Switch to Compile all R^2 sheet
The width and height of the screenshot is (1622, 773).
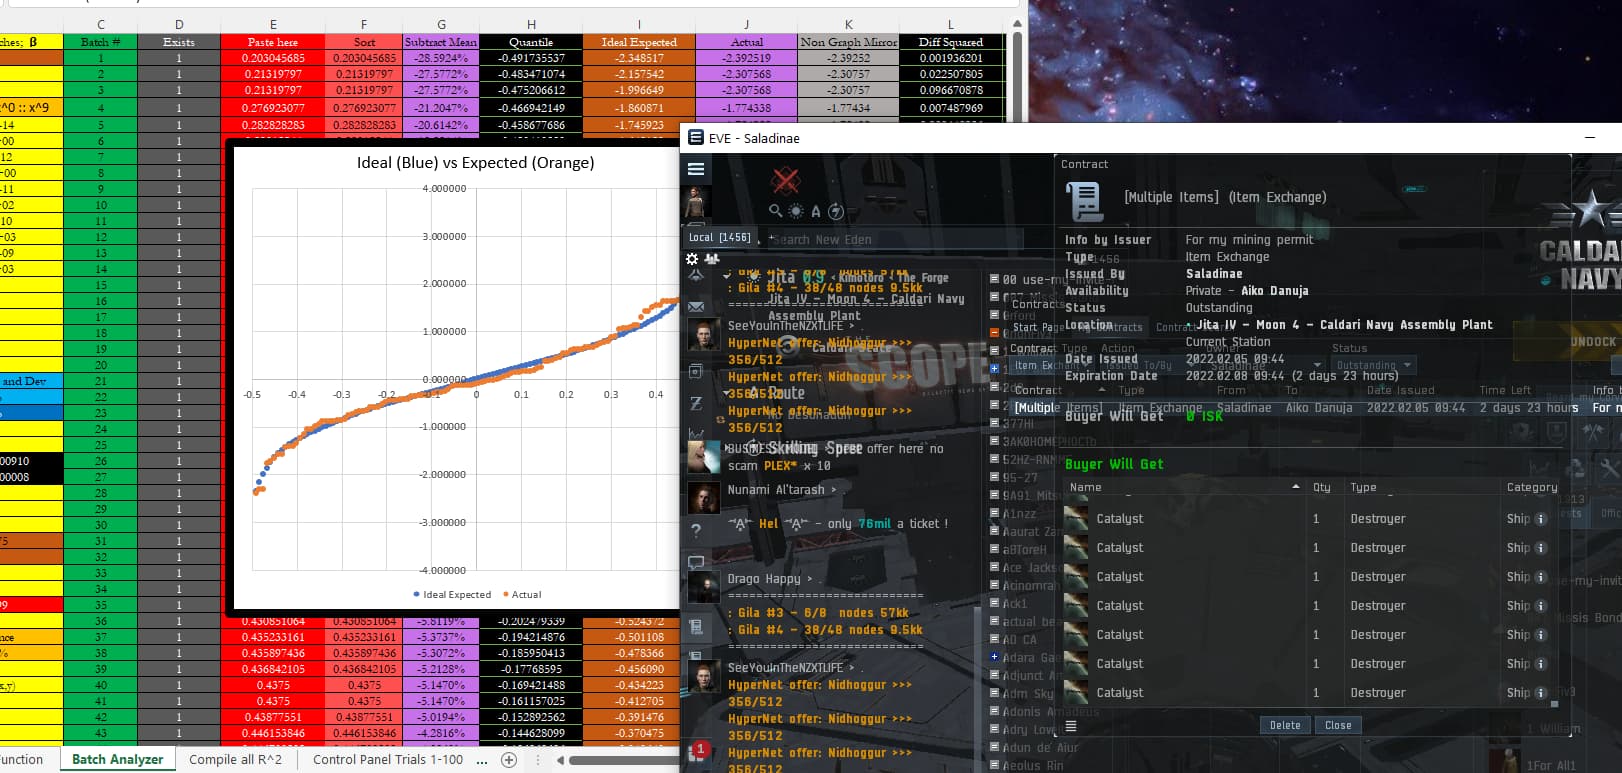[235, 759]
